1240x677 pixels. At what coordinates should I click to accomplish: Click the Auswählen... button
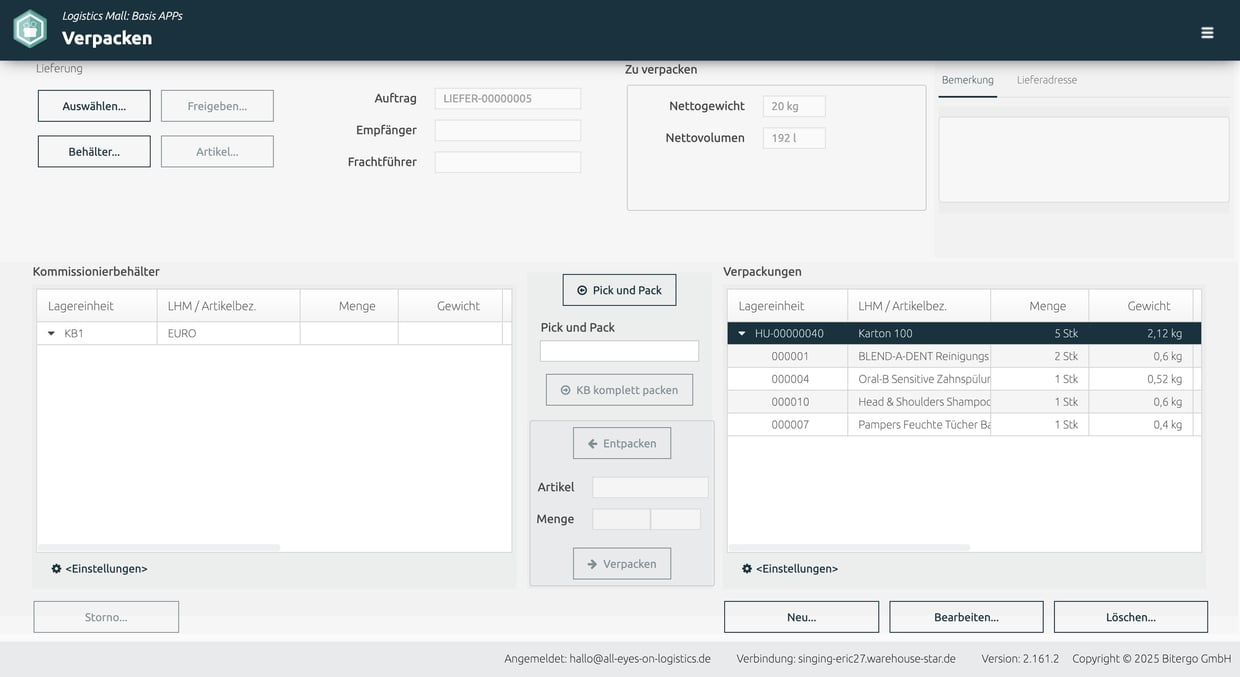pyautogui.click(x=94, y=106)
